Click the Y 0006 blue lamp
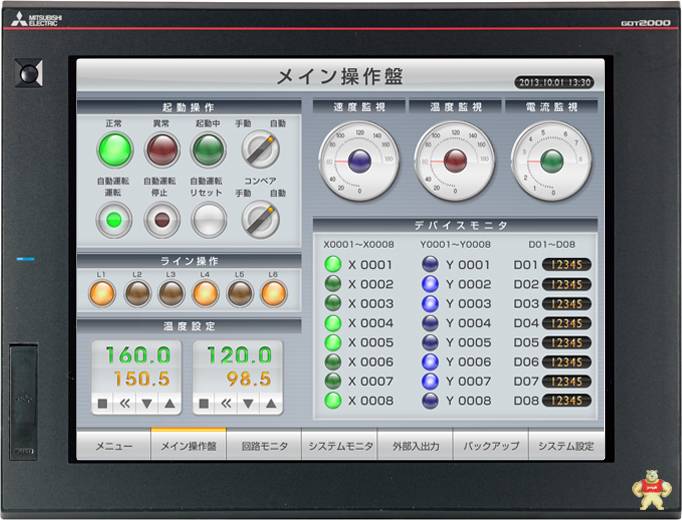 [430, 362]
